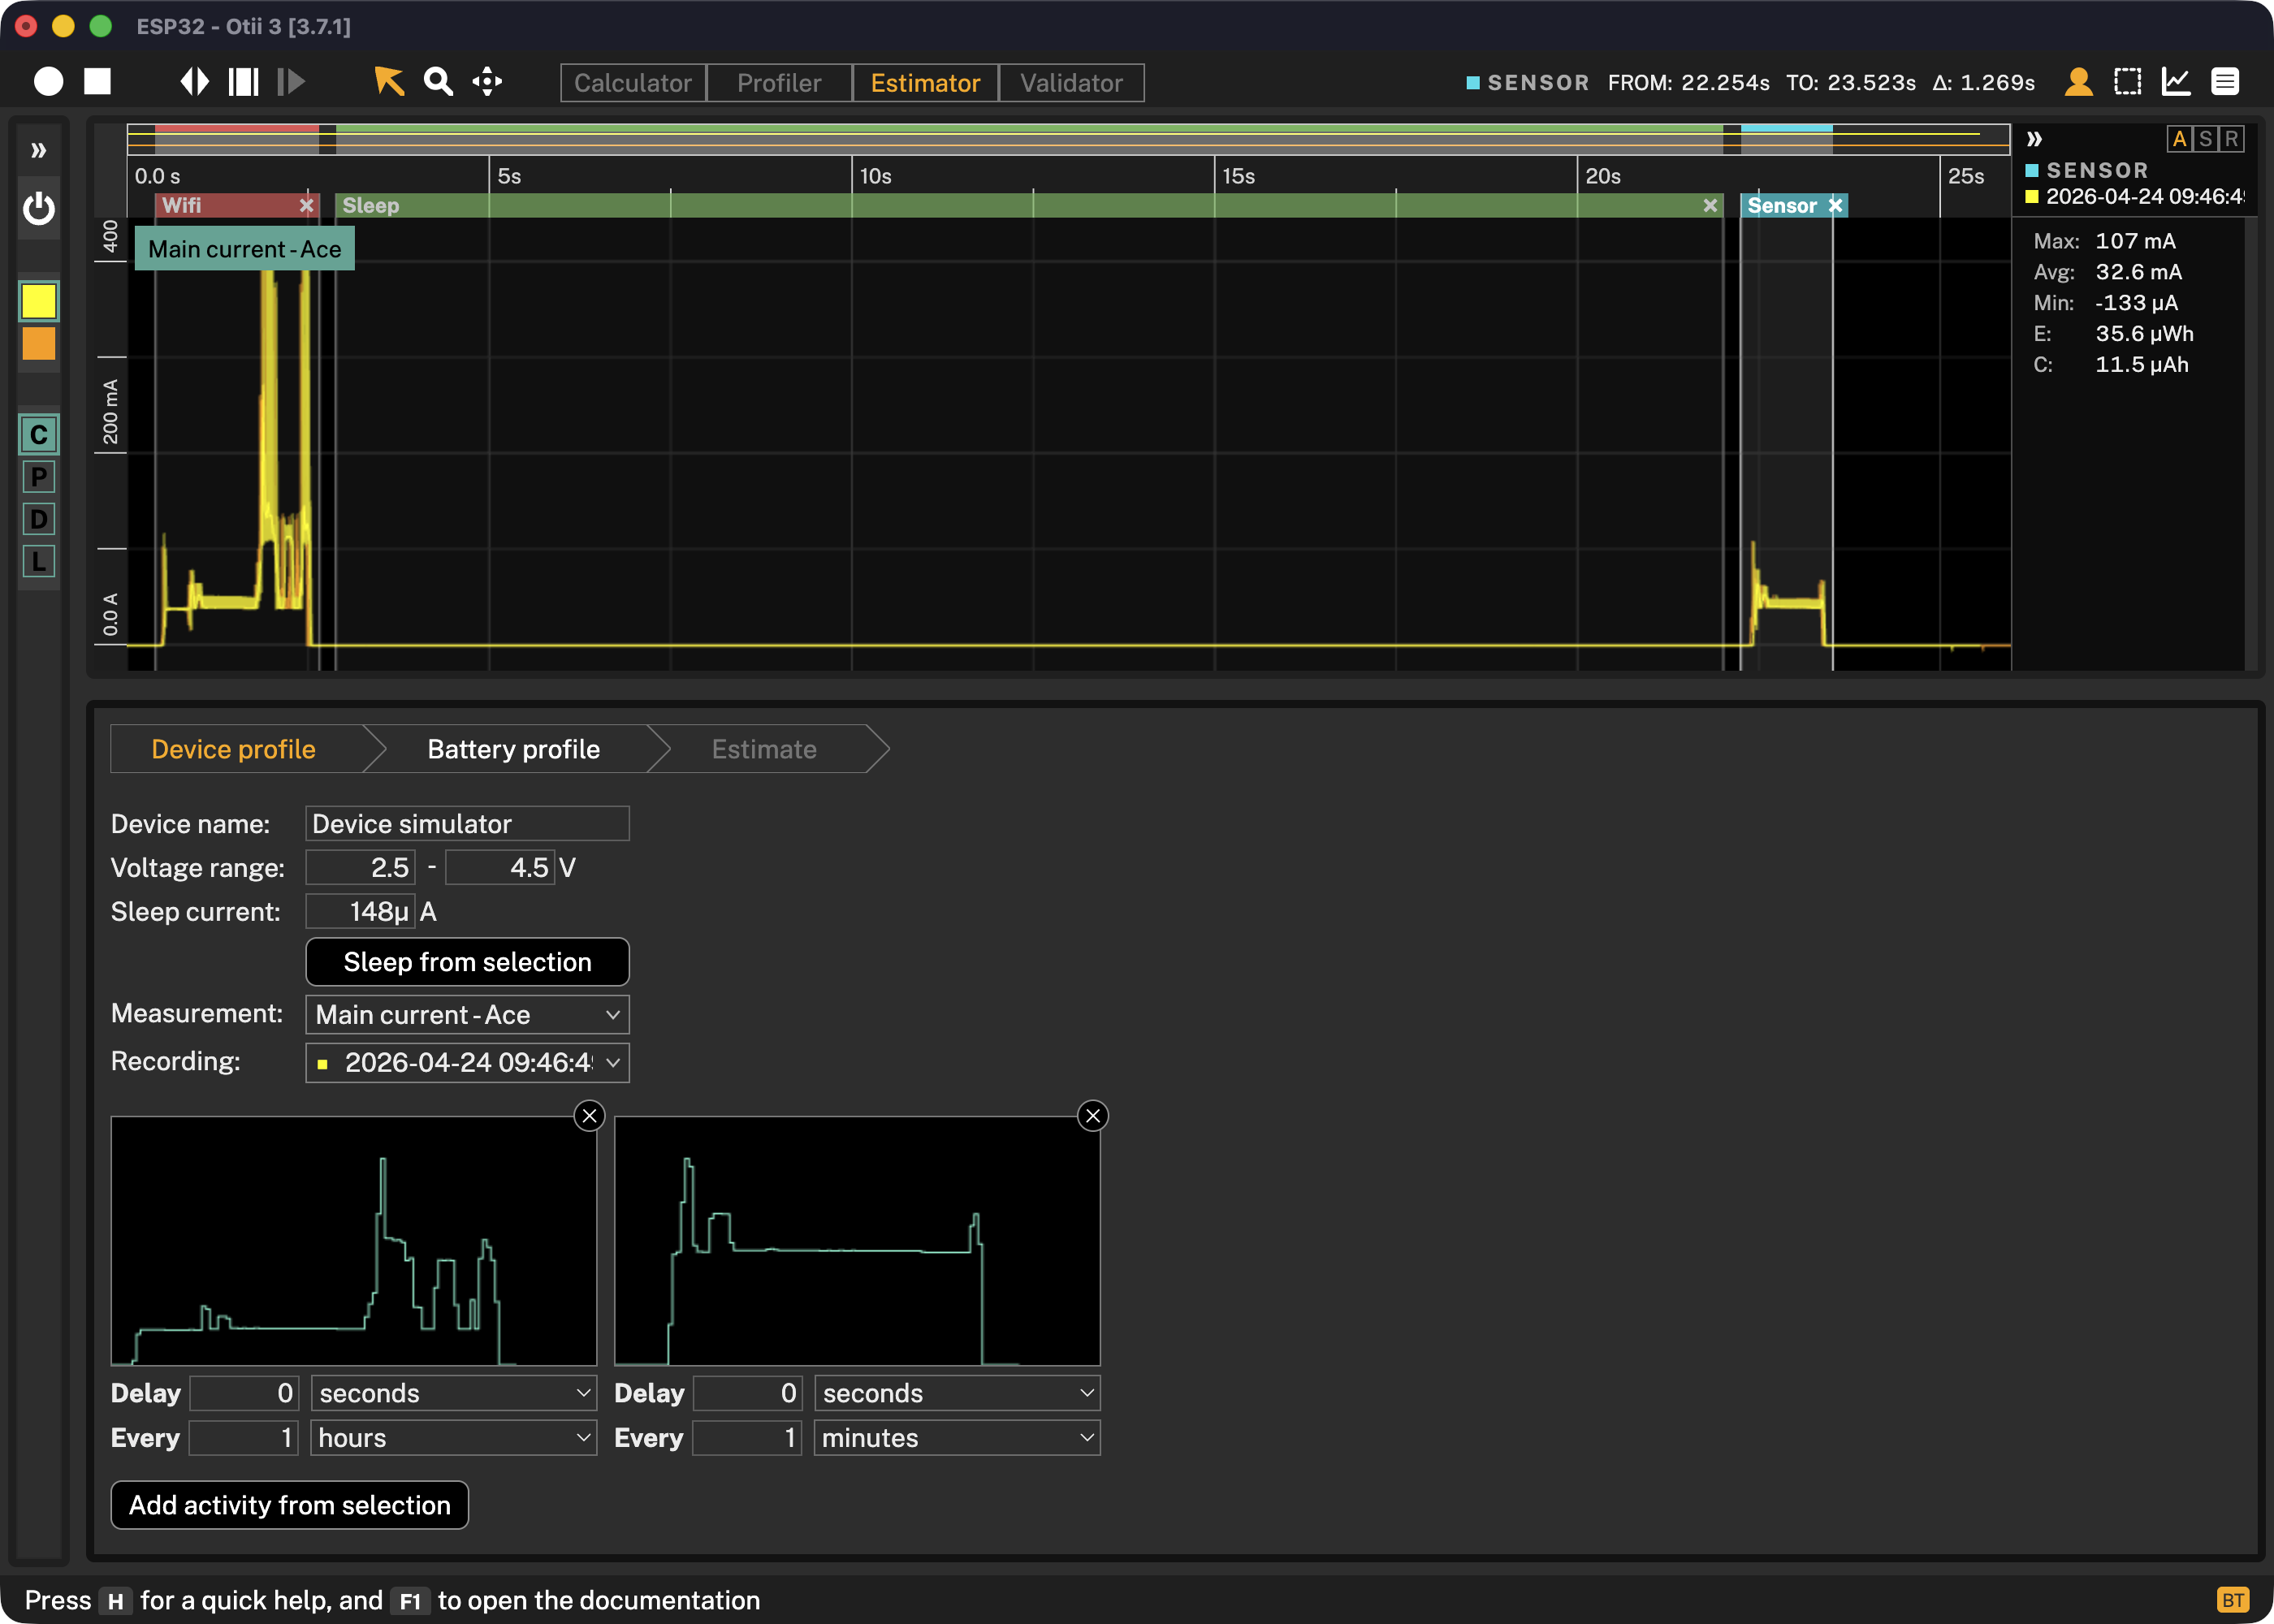The height and width of the screenshot is (1624, 2274).
Task: Edit the Device name field
Action: point(467,824)
